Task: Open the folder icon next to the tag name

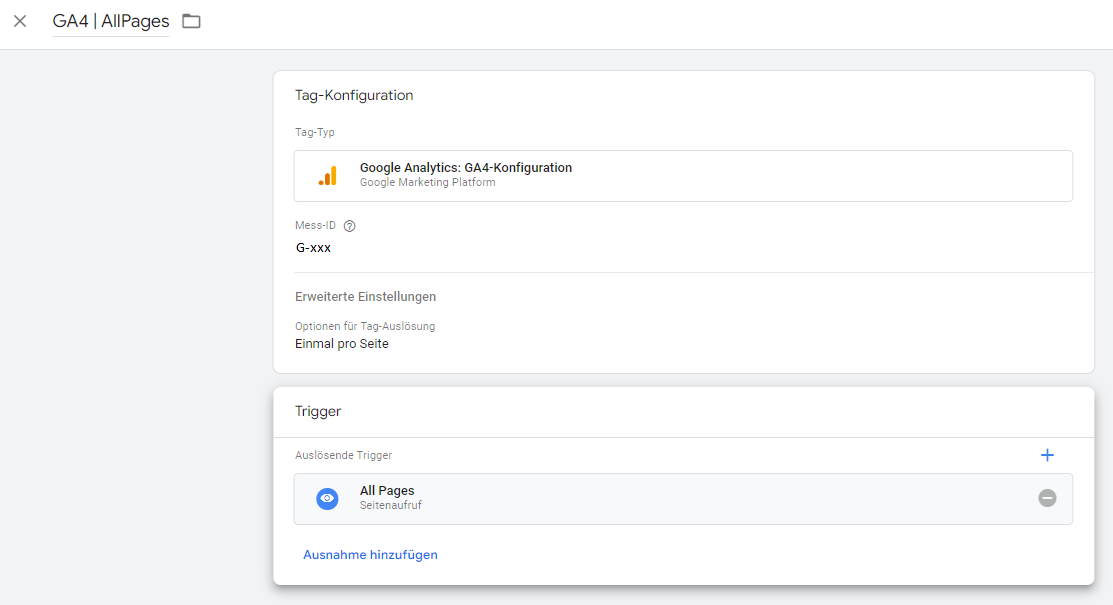Action: pyautogui.click(x=191, y=21)
